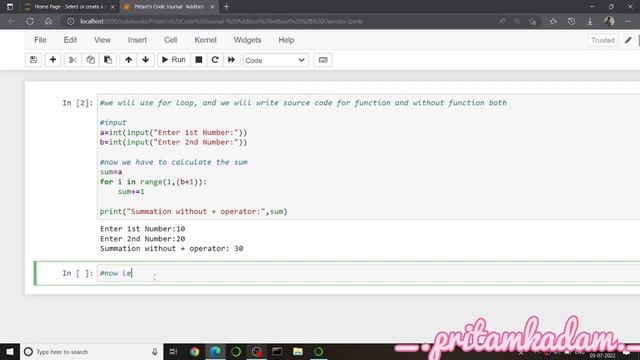
Task: Open File Explorer from the taskbar
Action: (x=298, y=352)
